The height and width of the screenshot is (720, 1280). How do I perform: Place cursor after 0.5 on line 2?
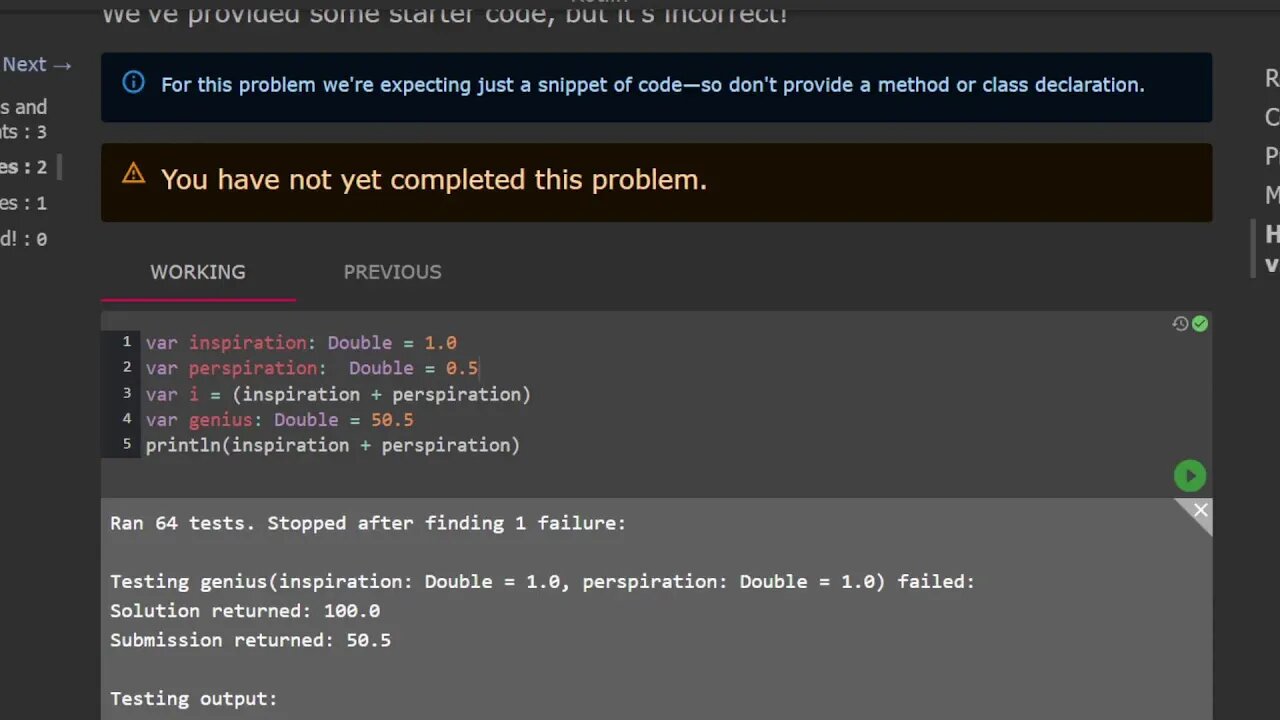[479, 368]
